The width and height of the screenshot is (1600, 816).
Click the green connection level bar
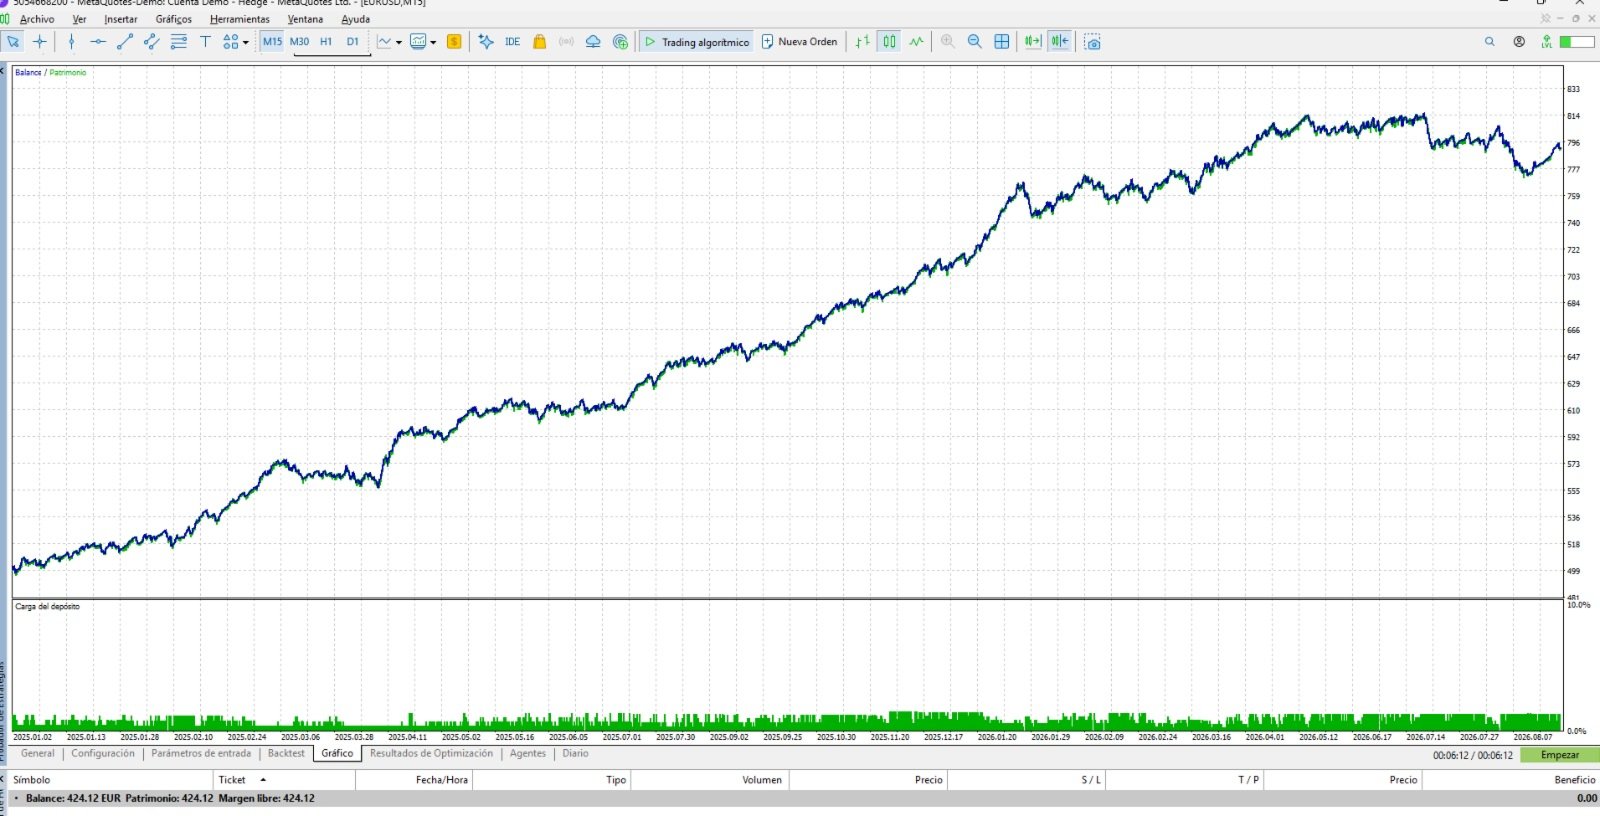[x=1577, y=42]
